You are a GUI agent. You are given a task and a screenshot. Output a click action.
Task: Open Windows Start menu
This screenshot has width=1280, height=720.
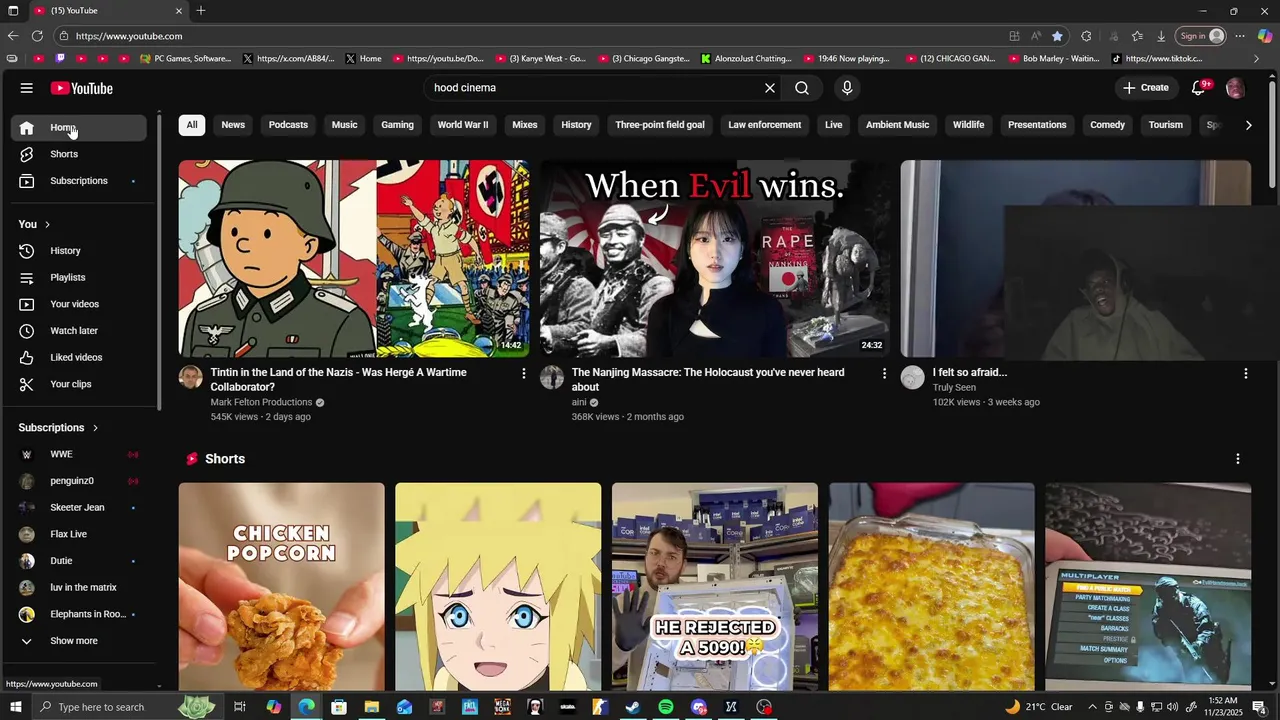15,707
